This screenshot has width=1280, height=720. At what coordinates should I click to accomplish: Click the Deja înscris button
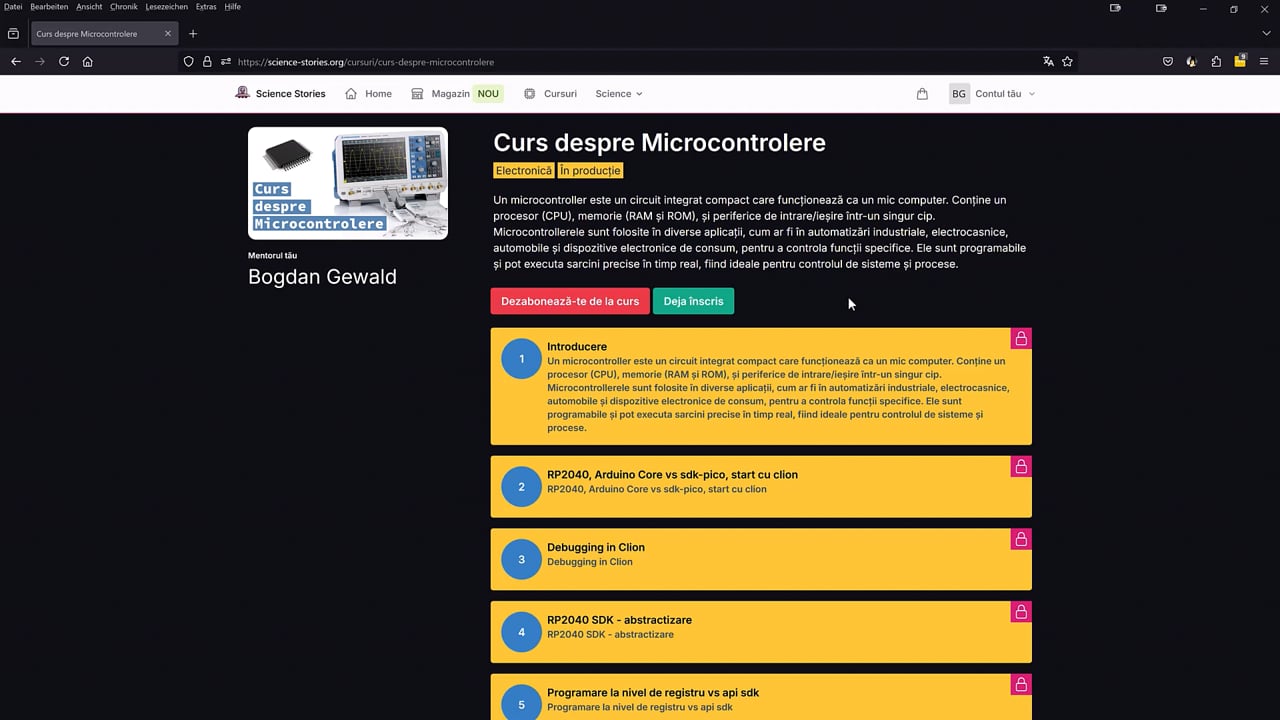pyautogui.click(x=693, y=301)
